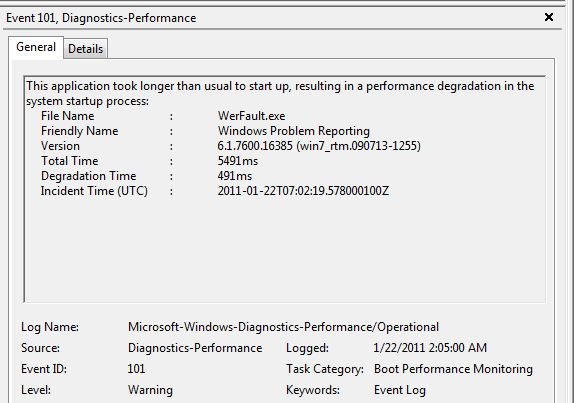Click the Keywords value Event Log
Viewport: 574px width, 403px height.
pos(400,390)
